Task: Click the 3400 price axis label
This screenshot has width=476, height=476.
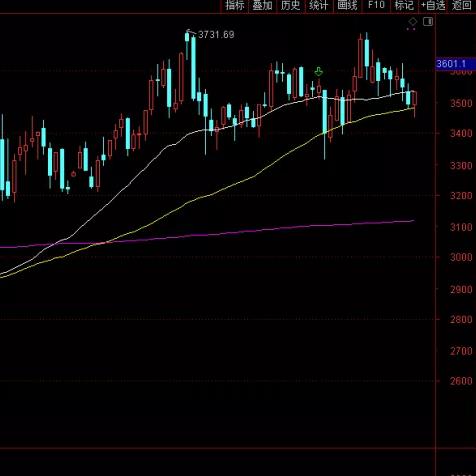Action: [461, 133]
